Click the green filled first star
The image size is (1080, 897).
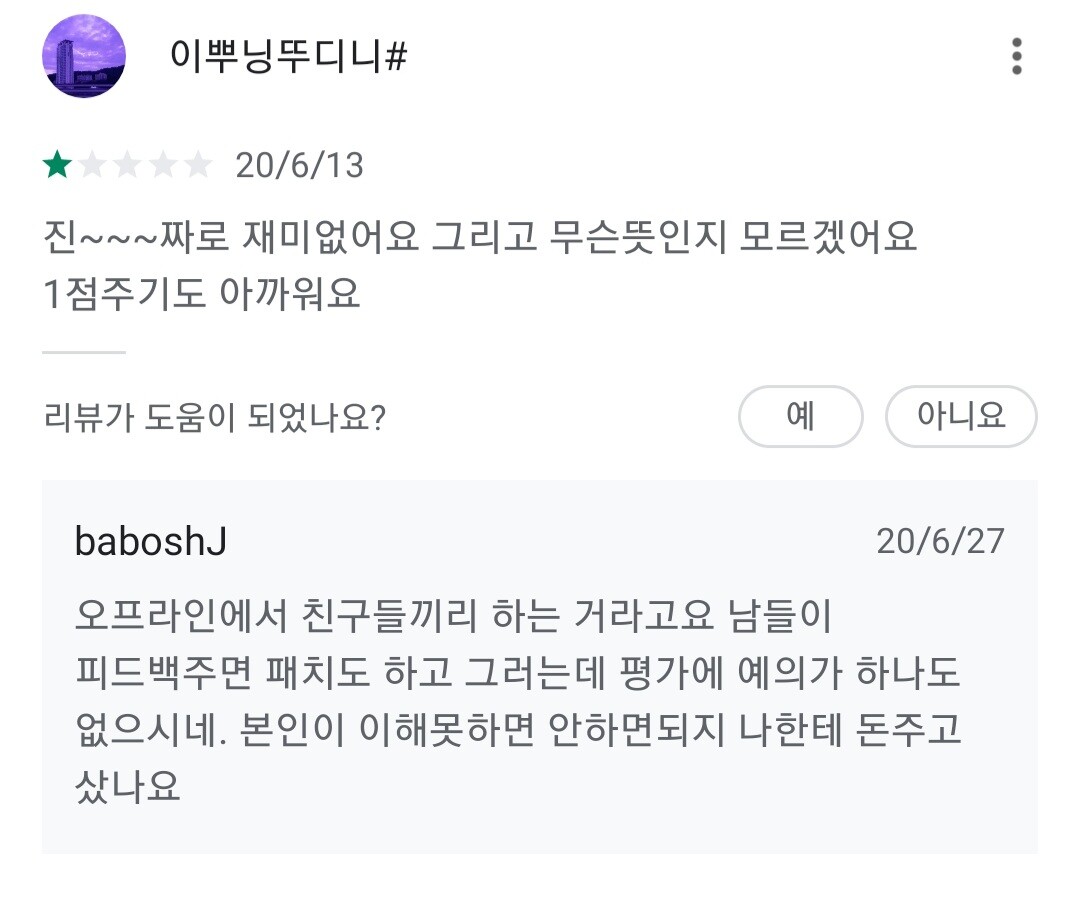coord(57,165)
